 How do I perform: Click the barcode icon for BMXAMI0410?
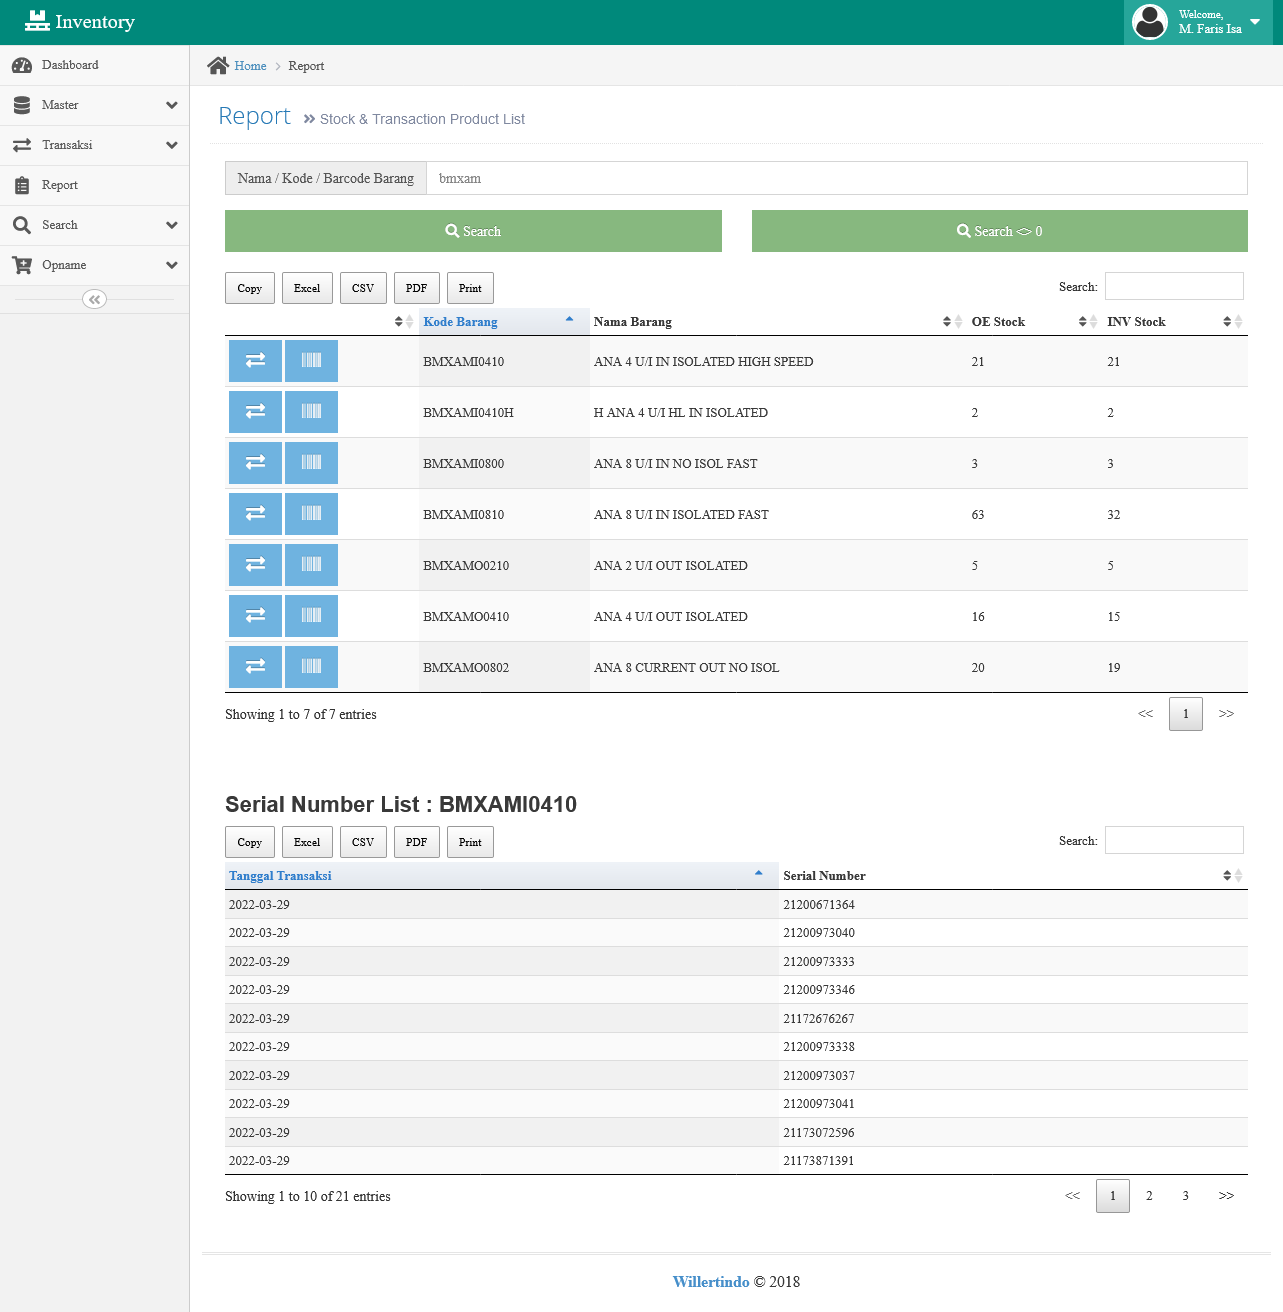(x=311, y=361)
